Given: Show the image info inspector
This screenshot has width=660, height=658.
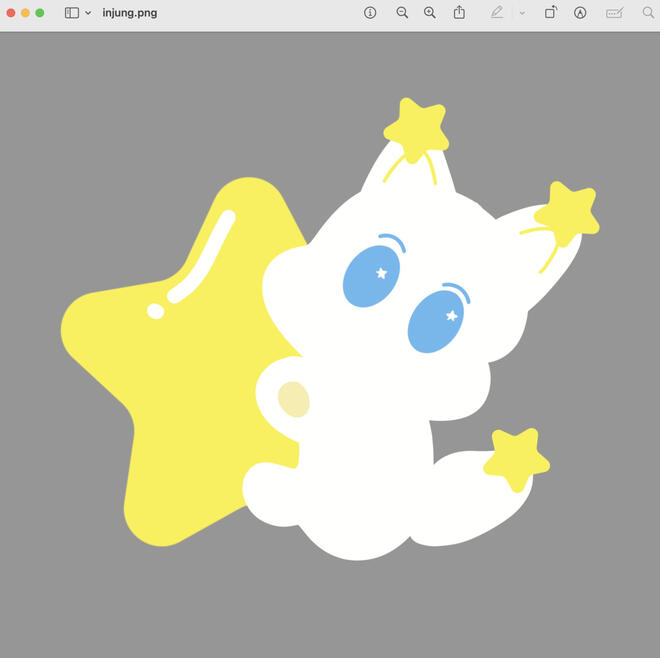Looking at the screenshot, I should click(x=370, y=13).
